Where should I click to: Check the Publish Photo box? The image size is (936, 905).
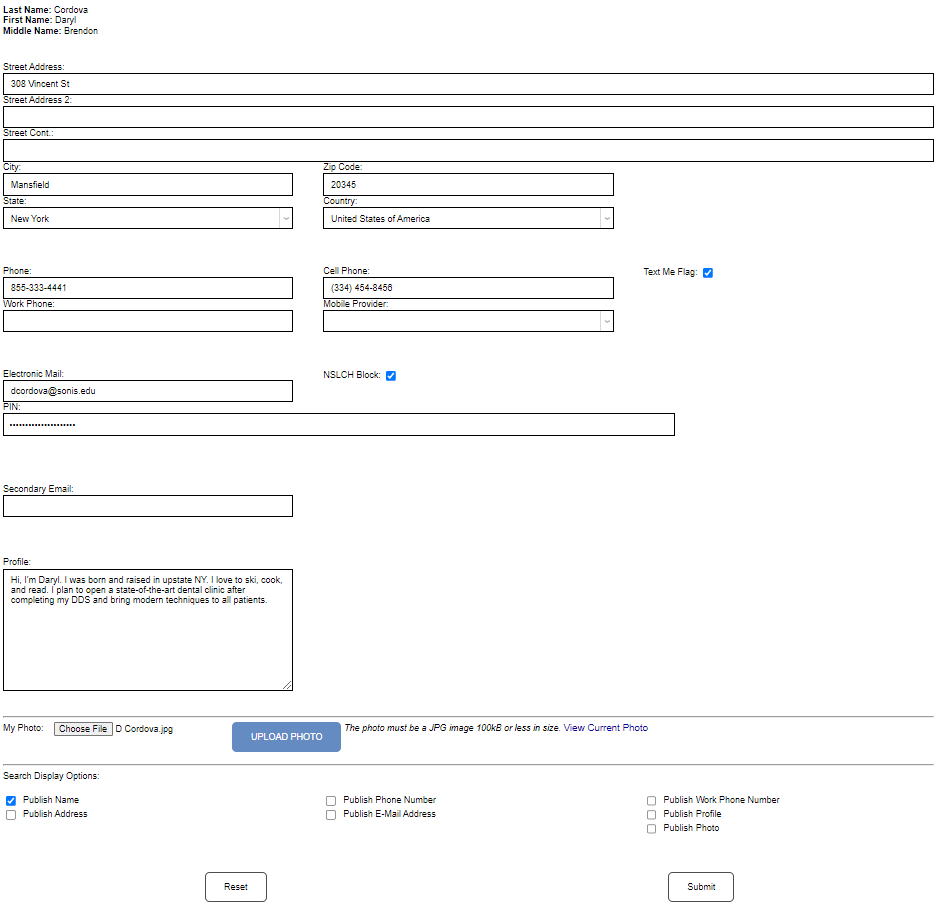(x=651, y=828)
